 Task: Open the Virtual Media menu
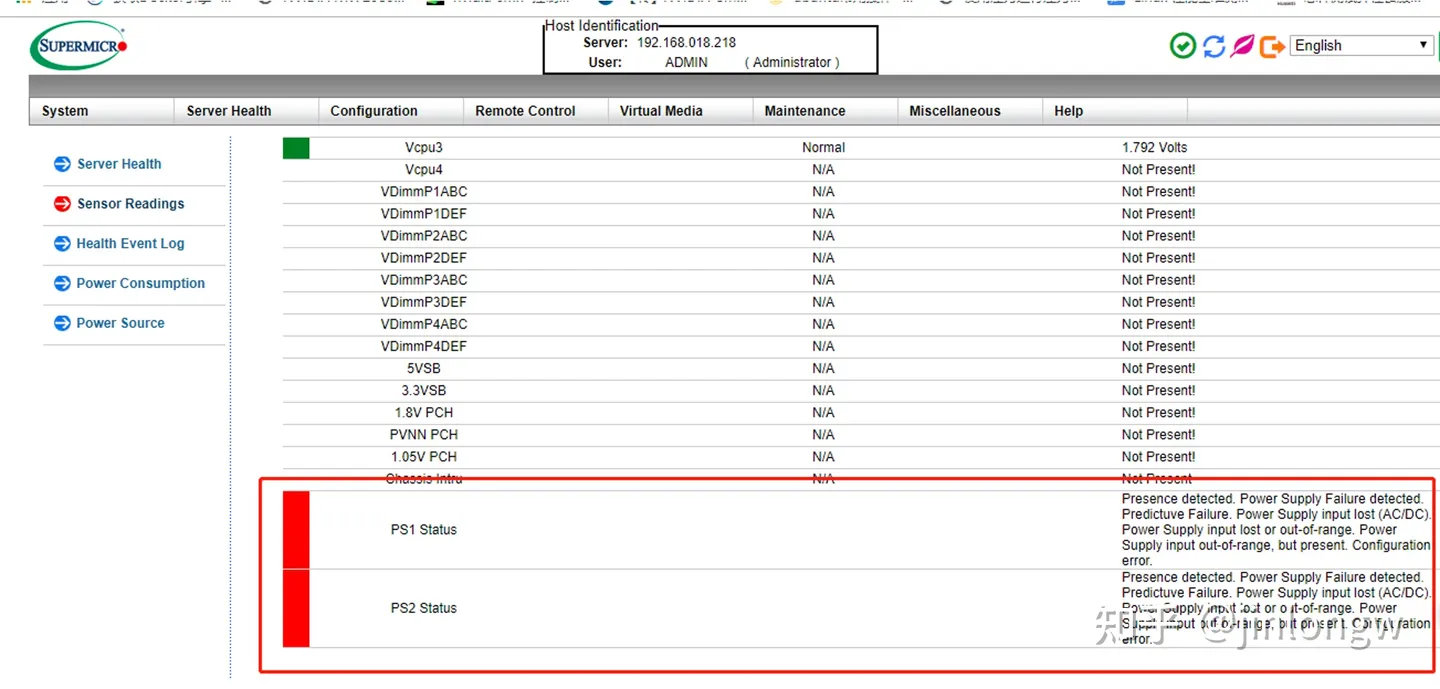pos(660,110)
